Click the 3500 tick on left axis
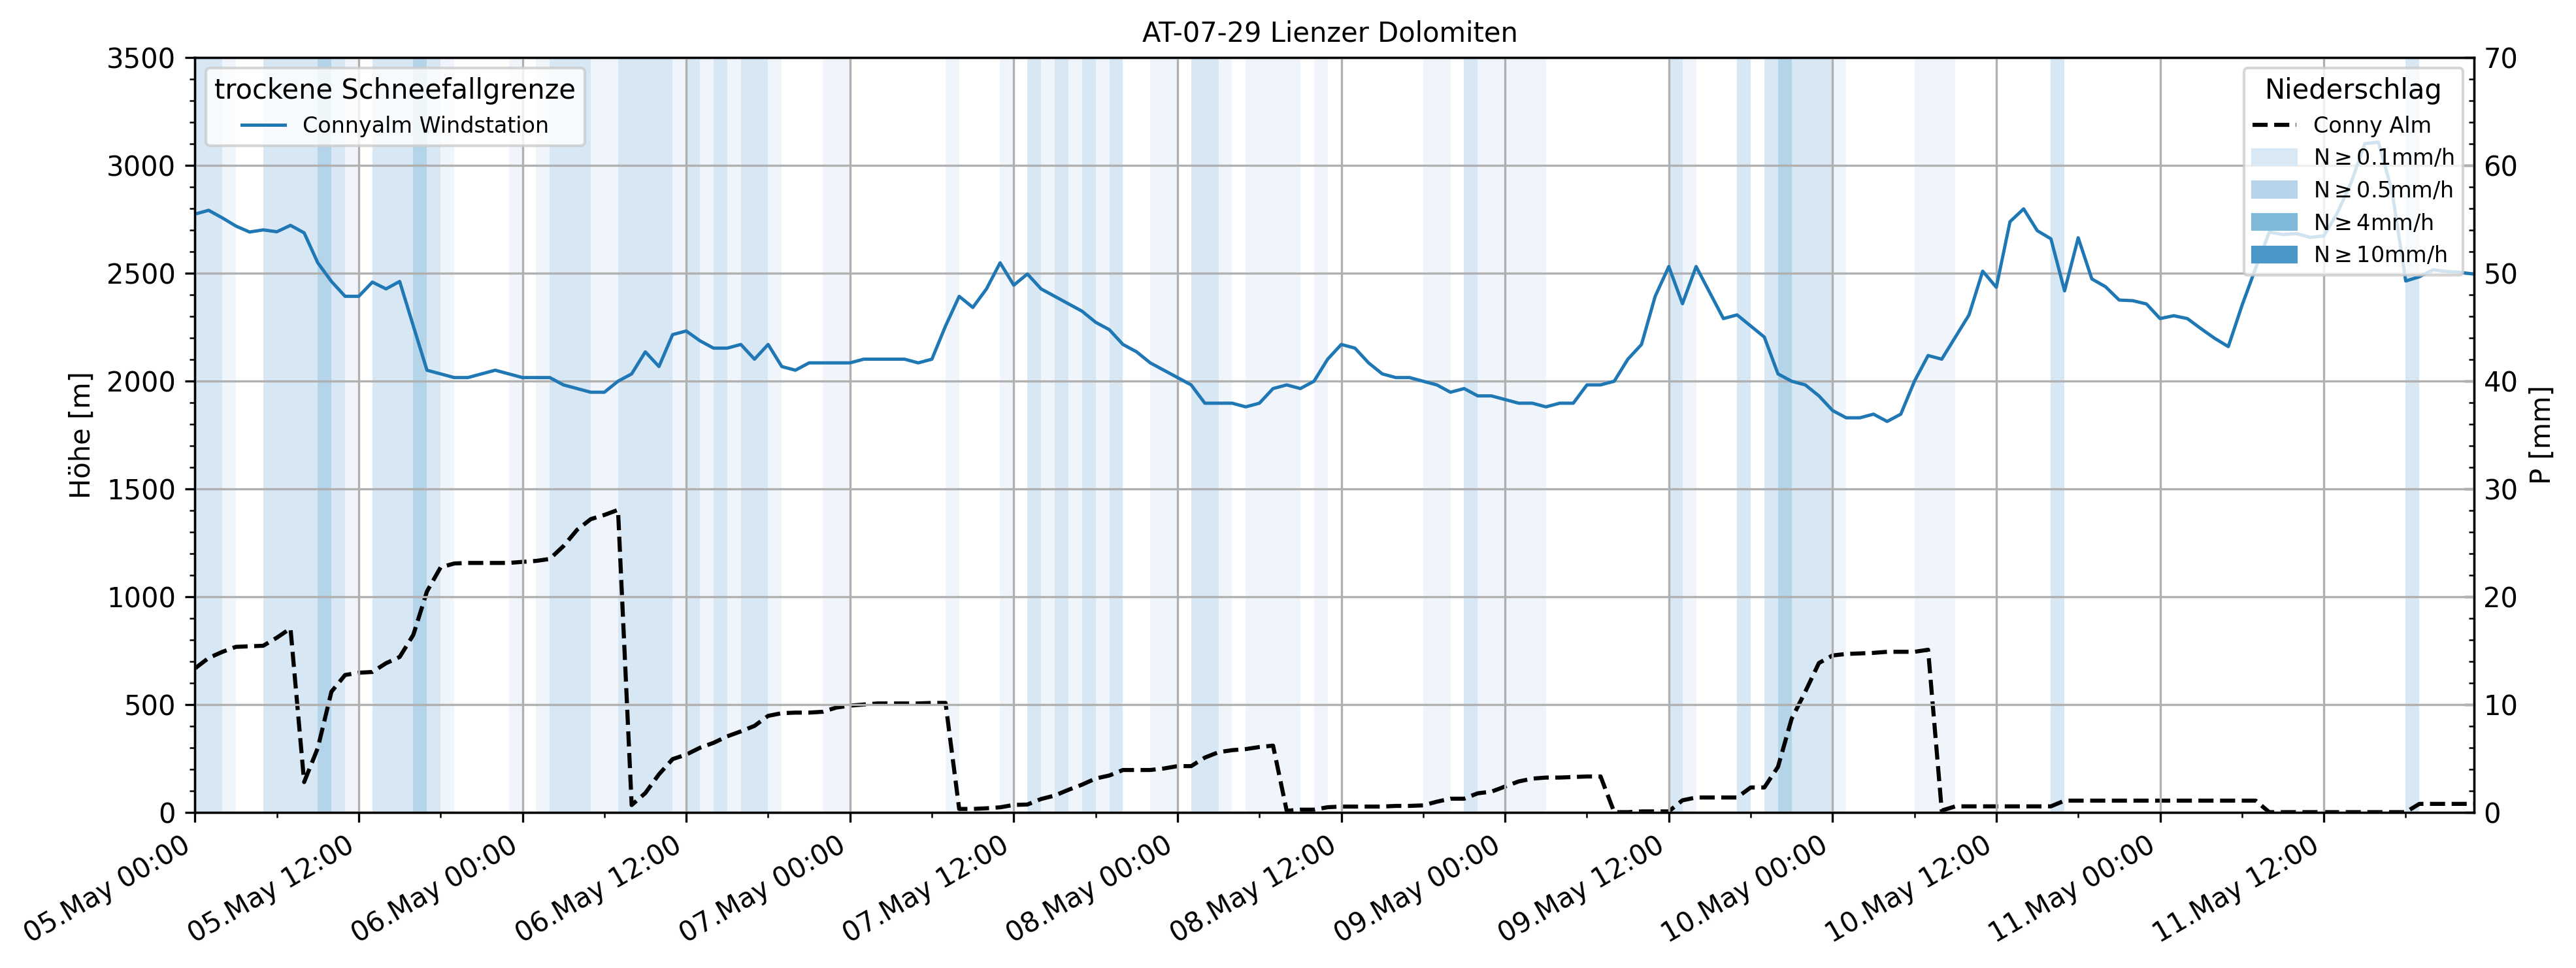2576x968 pixels. point(140,59)
